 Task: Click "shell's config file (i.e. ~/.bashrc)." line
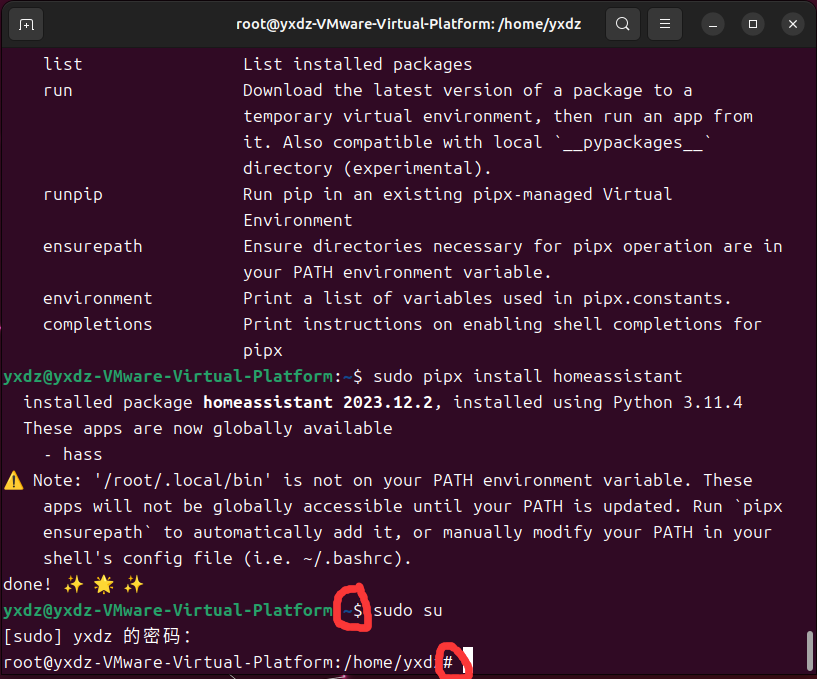[x=227, y=559]
